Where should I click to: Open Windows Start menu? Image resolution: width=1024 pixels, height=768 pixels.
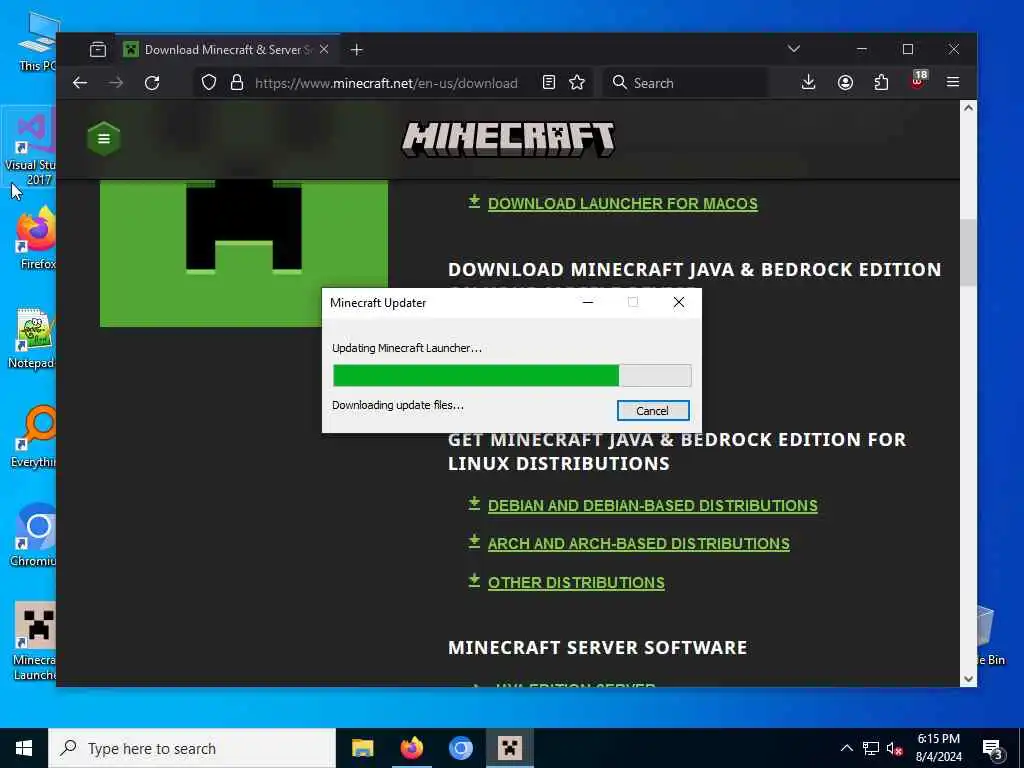(24, 748)
